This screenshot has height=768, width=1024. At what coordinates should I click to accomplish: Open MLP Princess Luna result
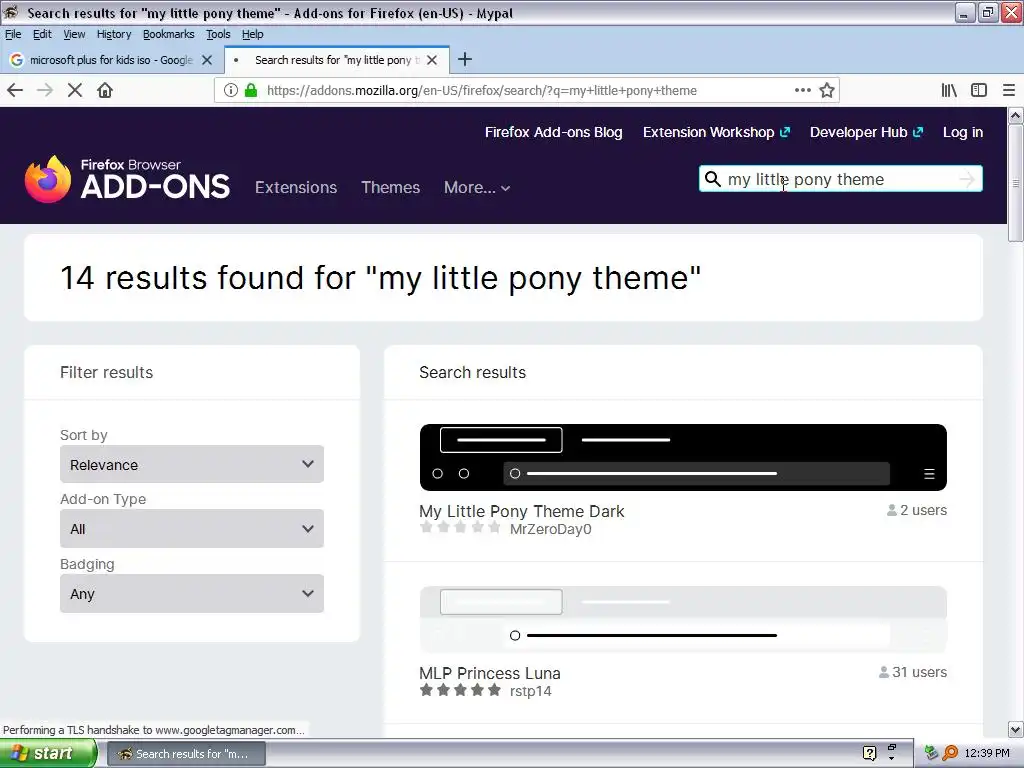click(x=490, y=673)
